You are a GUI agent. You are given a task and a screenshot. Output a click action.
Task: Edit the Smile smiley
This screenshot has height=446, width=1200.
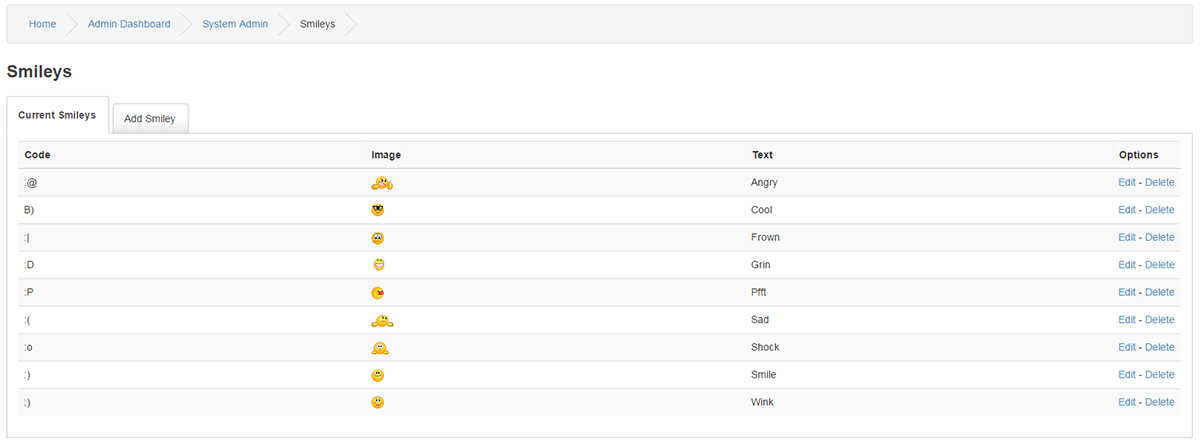(1127, 375)
